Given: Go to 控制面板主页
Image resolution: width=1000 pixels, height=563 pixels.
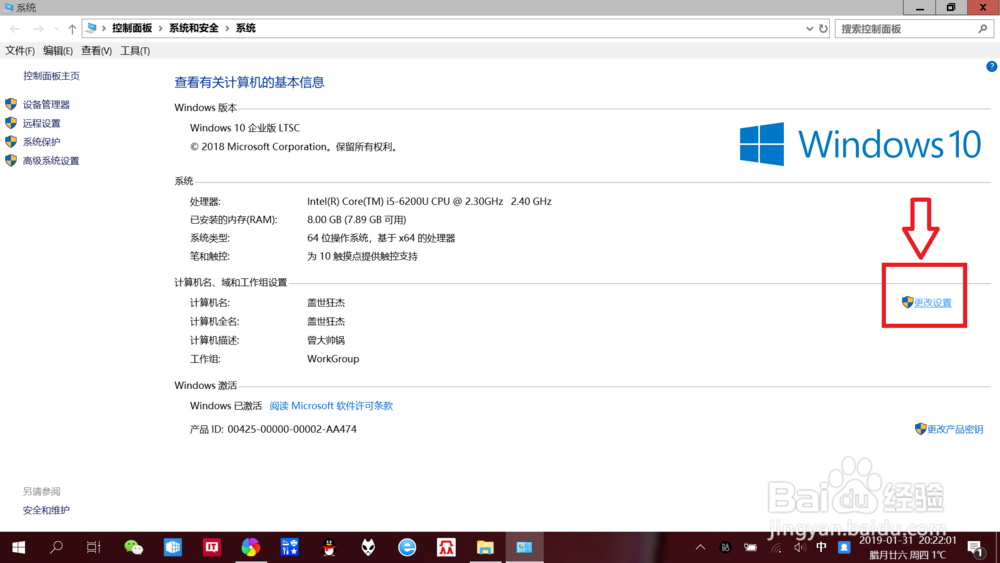Looking at the screenshot, I should (51, 76).
